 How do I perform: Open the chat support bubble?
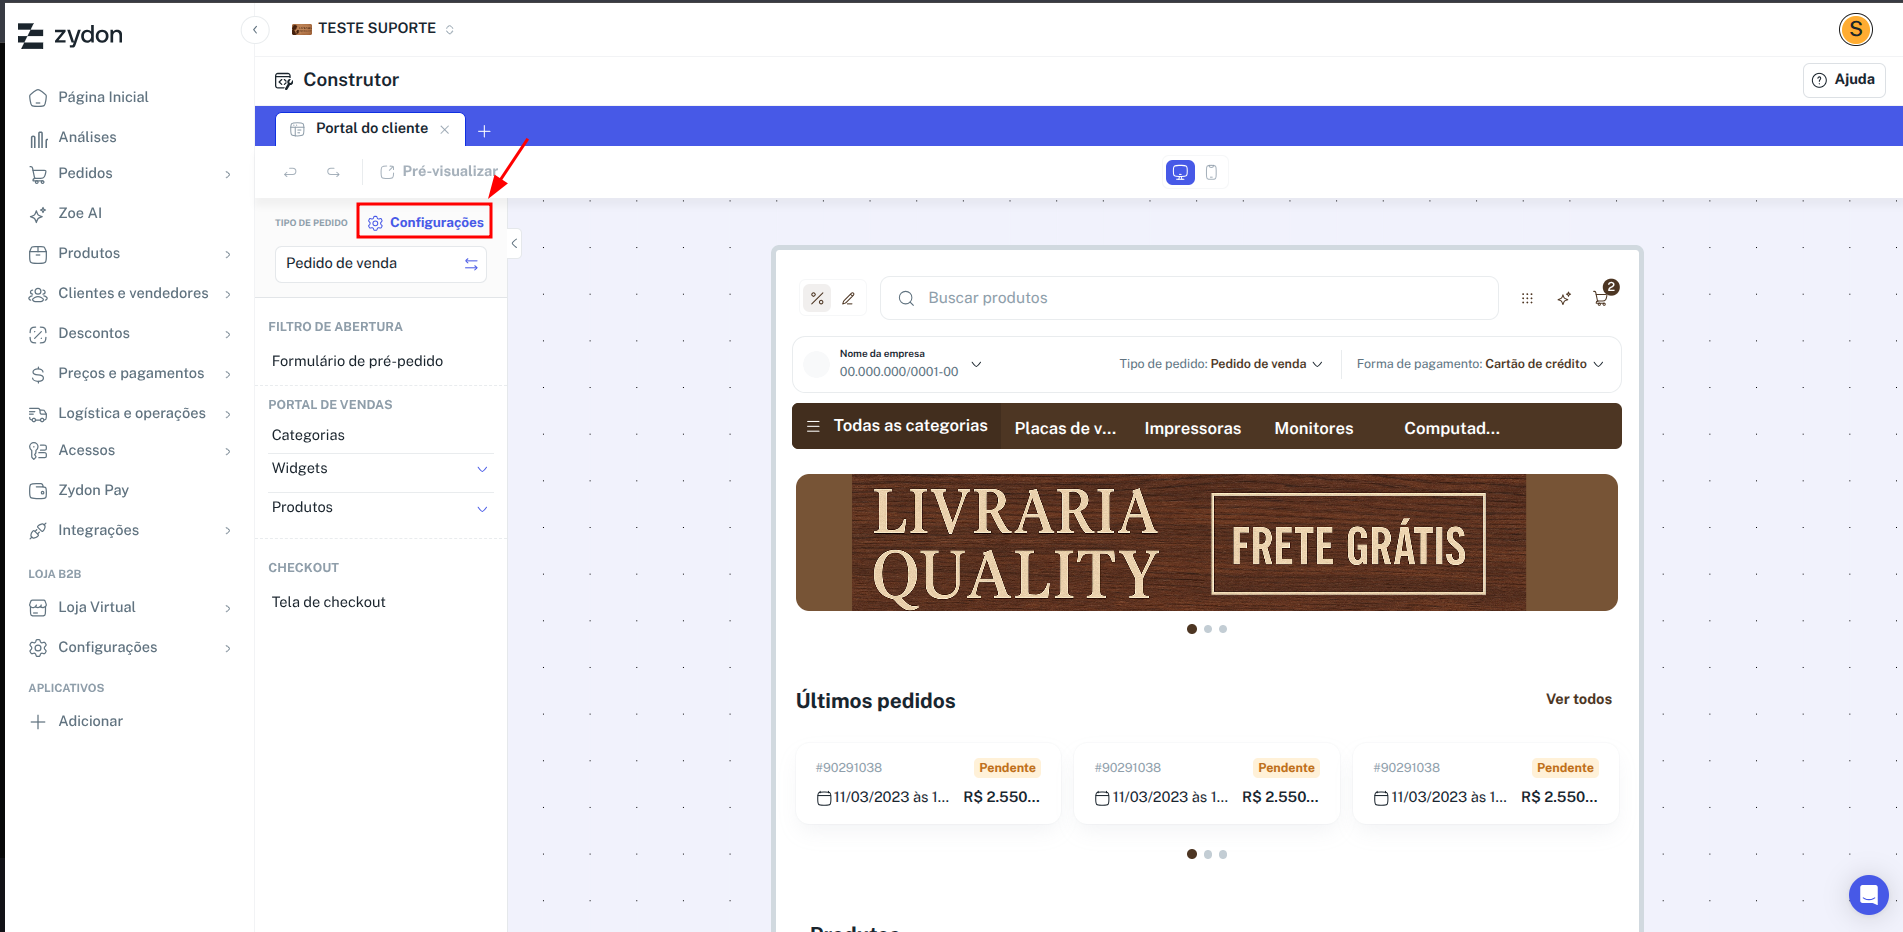pyautogui.click(x=1868, y=895)
